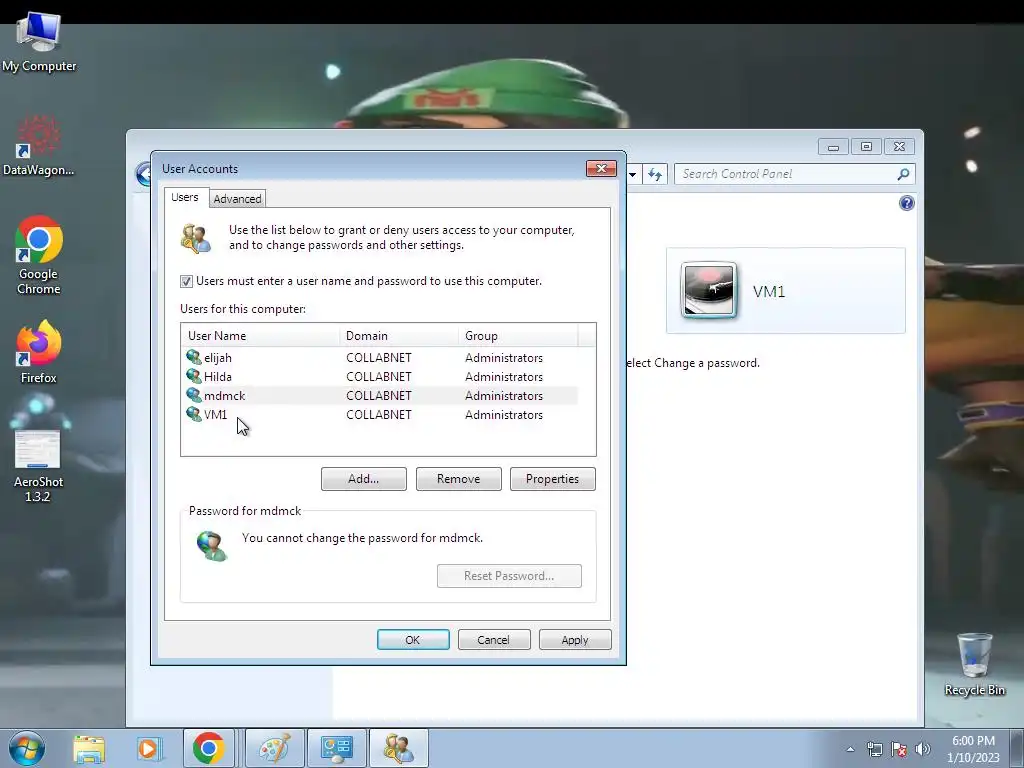Open File Explorer from taskbar
The image size is (1024, 768).
click(x=89, y=748)
